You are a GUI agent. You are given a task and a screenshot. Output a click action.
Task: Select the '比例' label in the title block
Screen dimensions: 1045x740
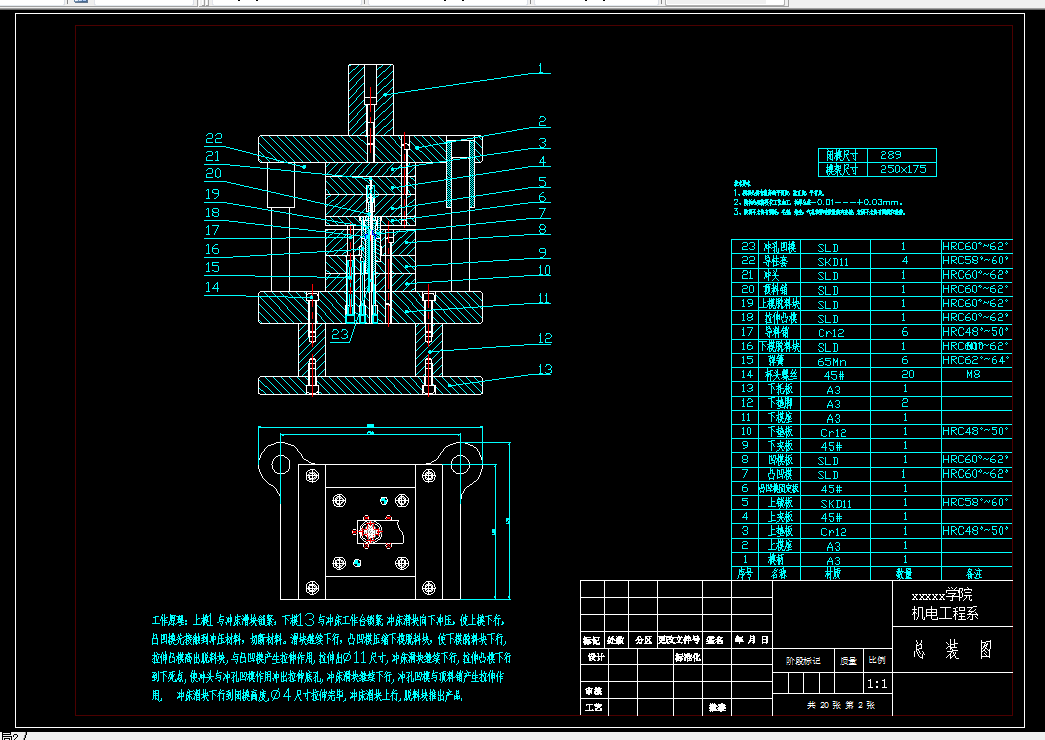coord(877,661)
